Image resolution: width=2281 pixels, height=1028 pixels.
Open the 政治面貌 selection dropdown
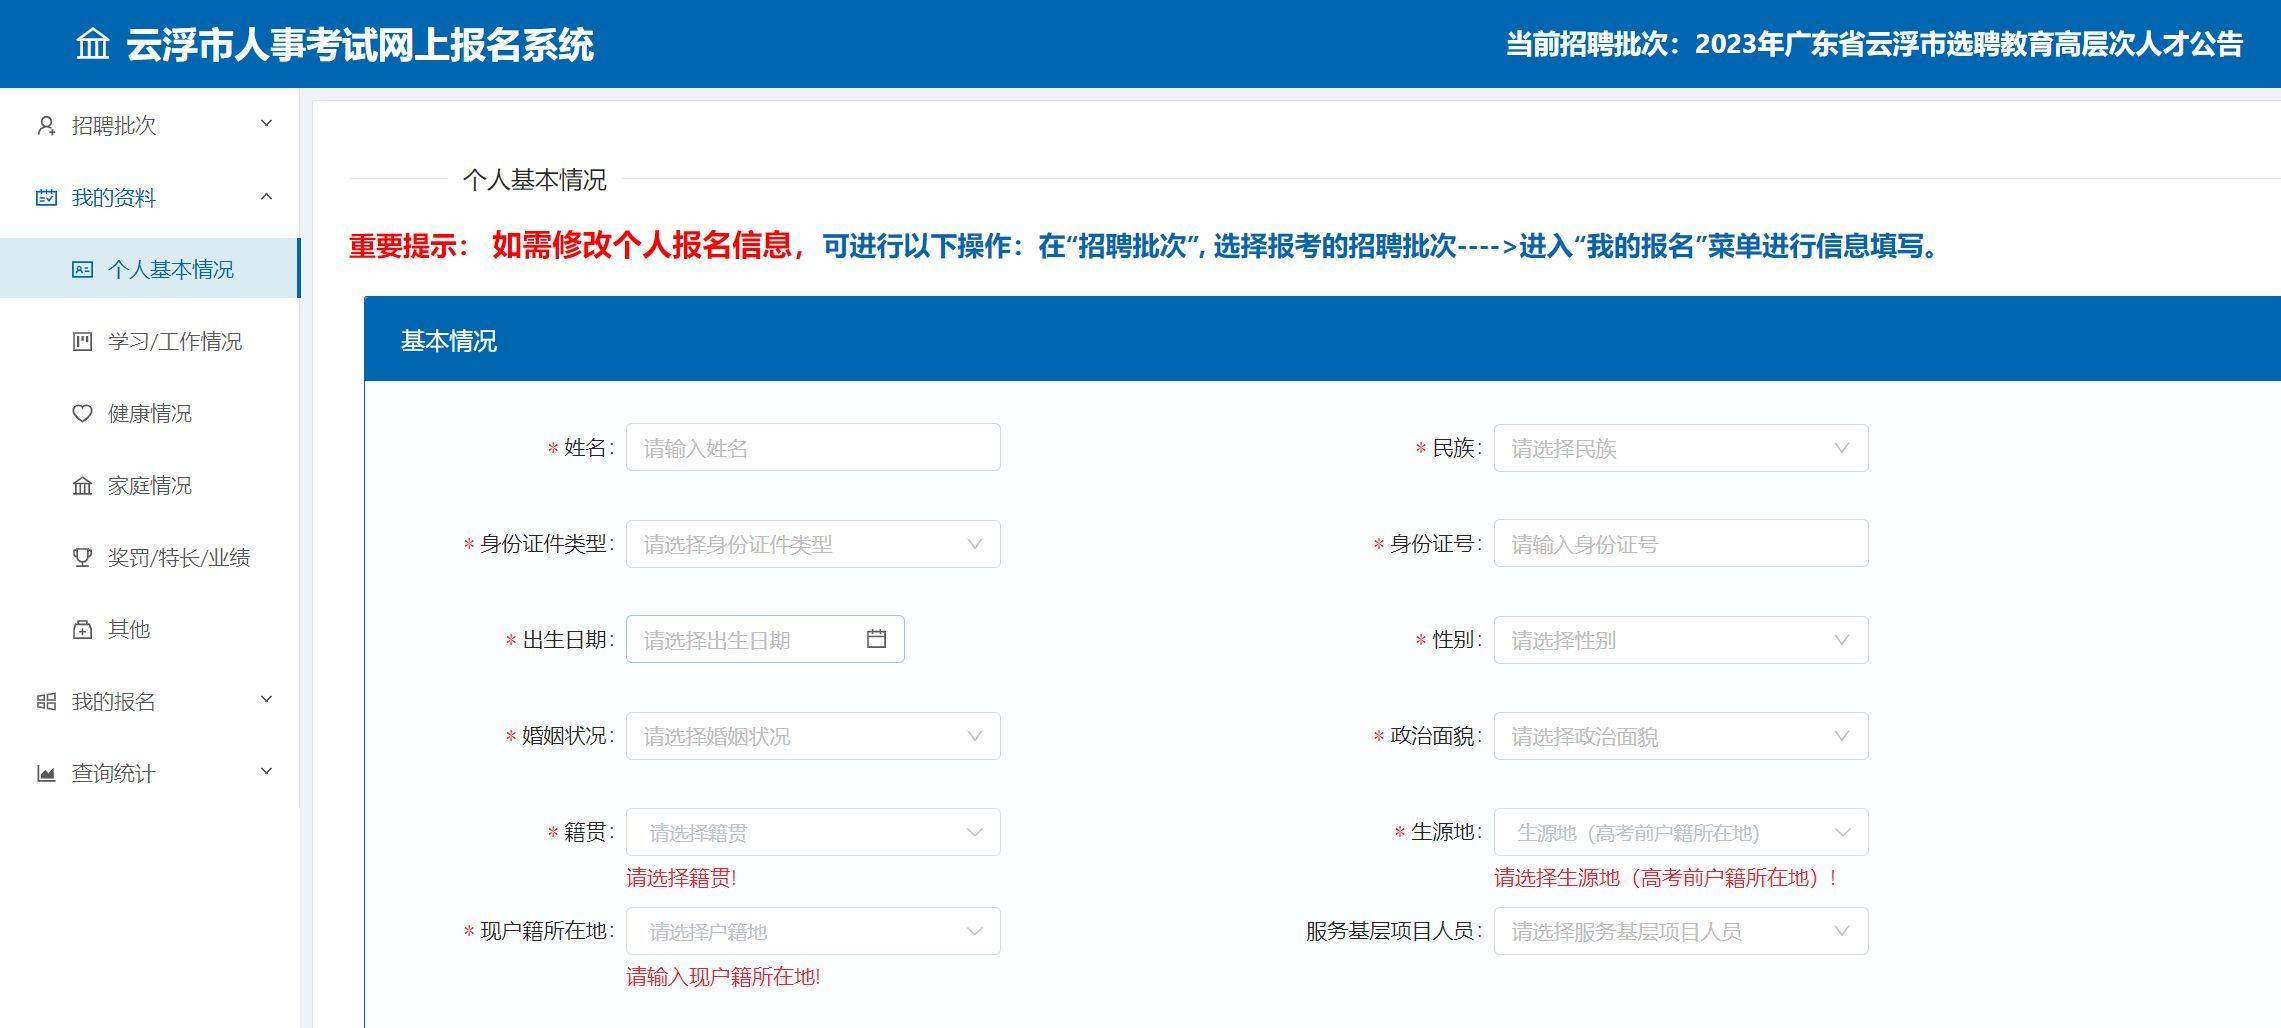click(1680, 736)
